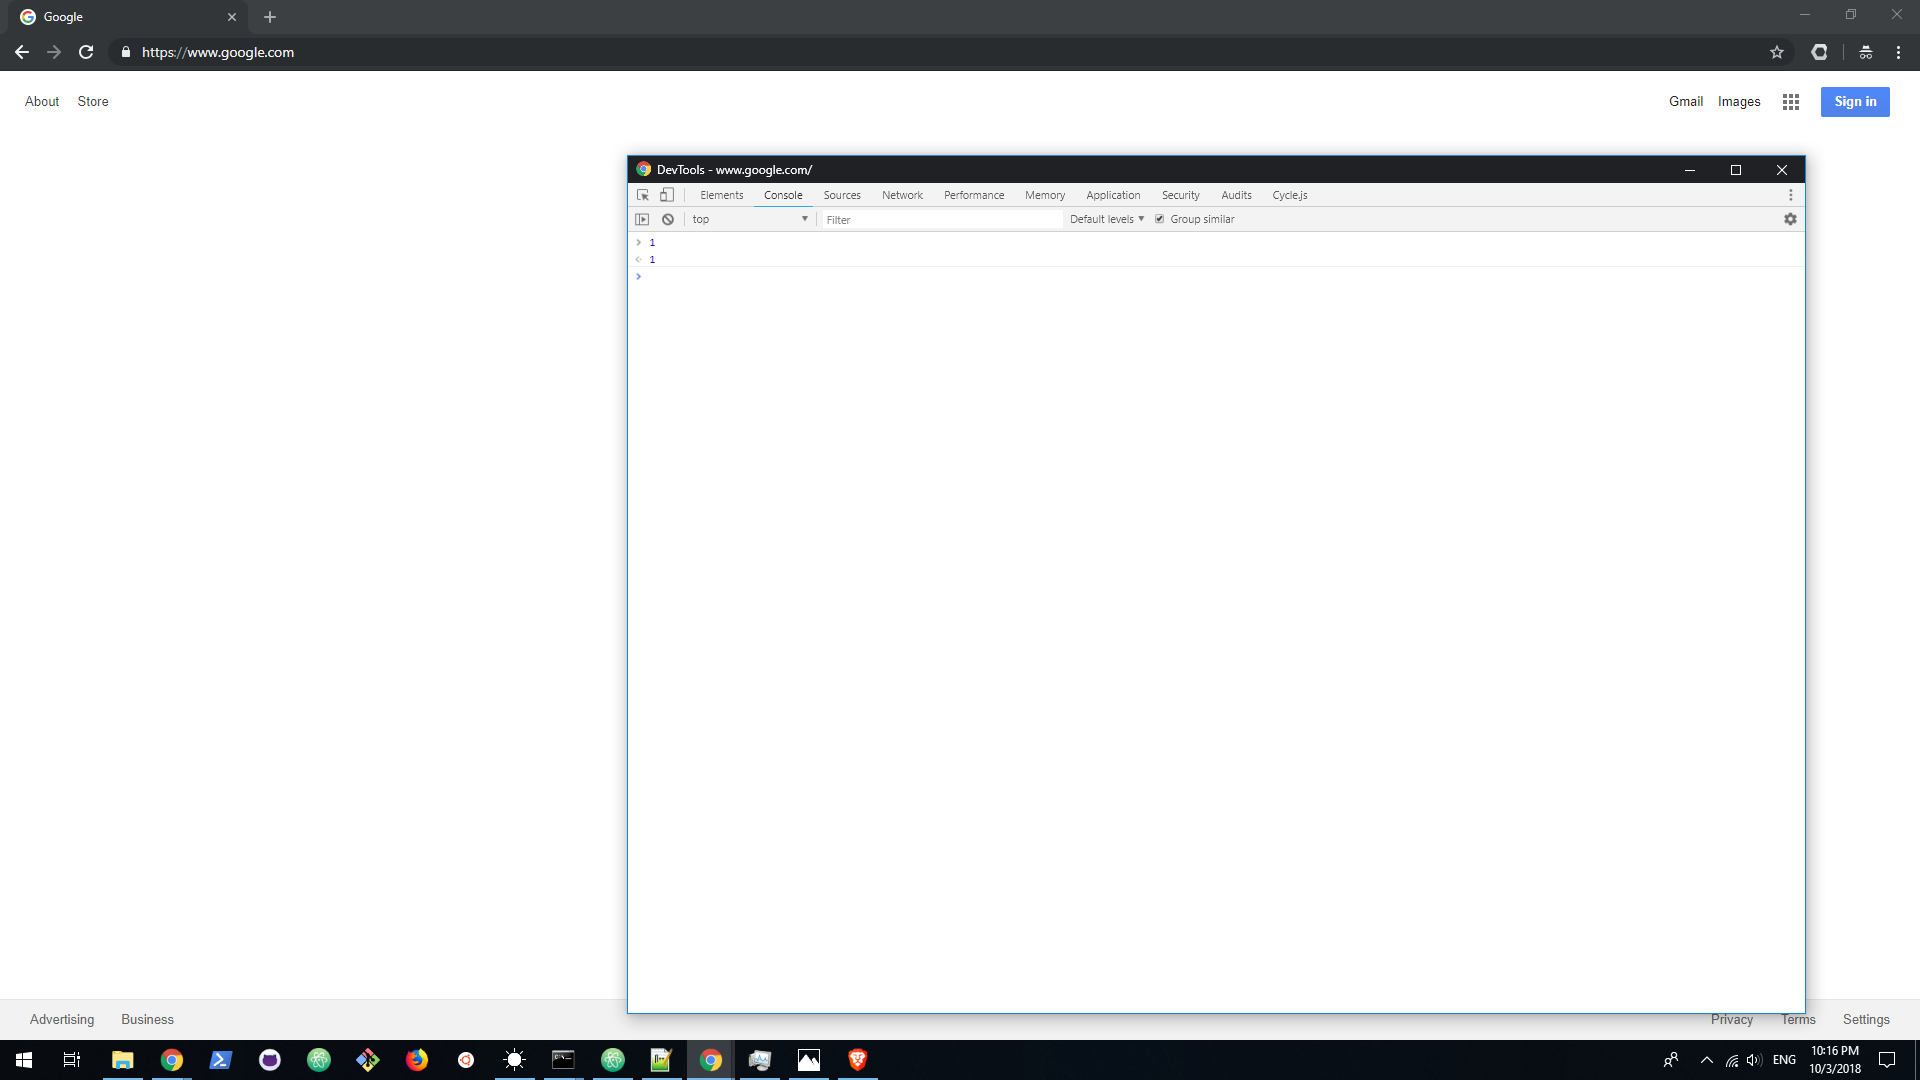
Task: Open the DevTools customize menu
Action: tap(1790, 195)
